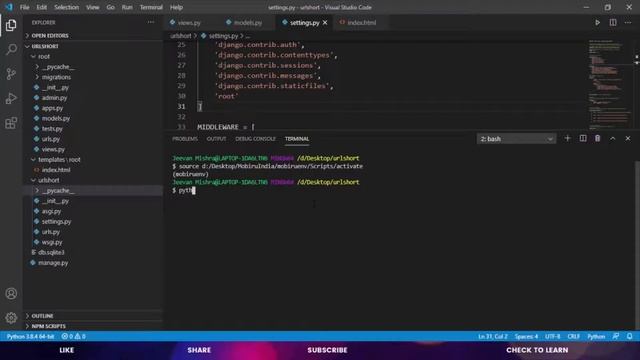Open wsgi.py in the explorer
640x360 pixels.
coord(52,242)
